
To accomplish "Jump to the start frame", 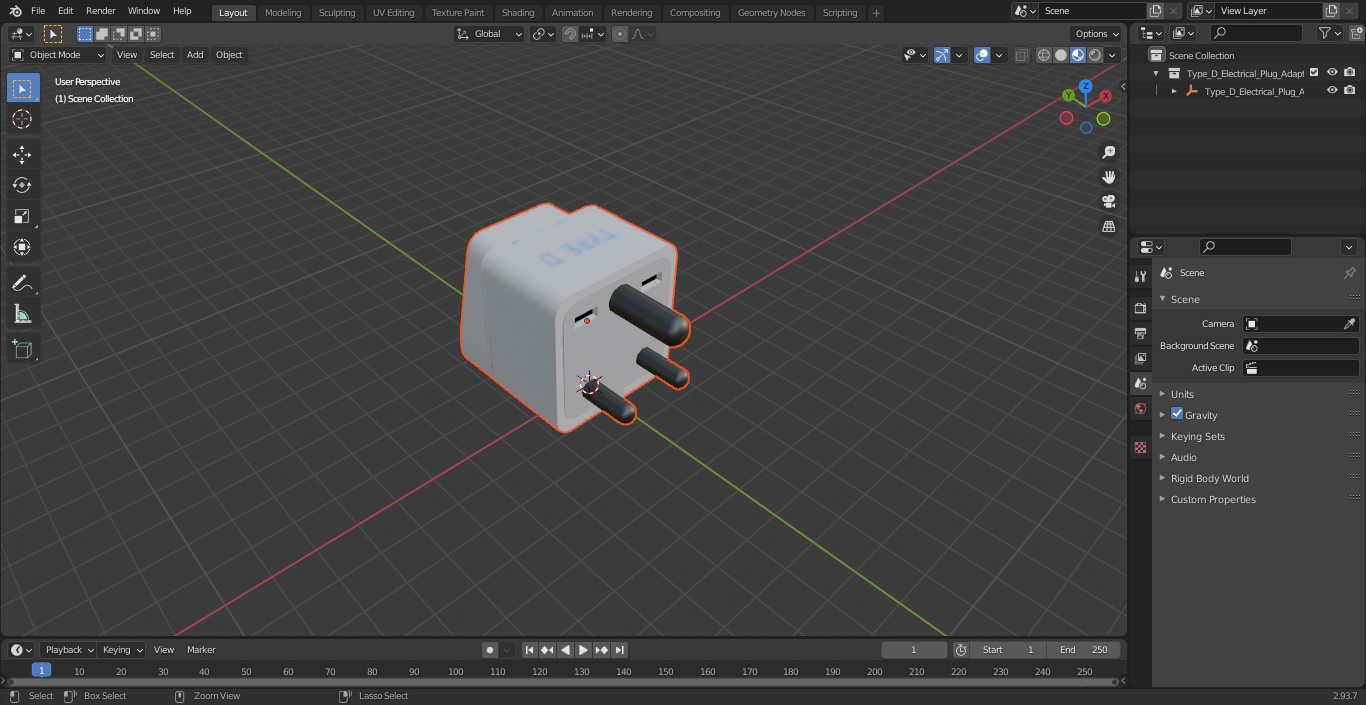I will [530, 650].
